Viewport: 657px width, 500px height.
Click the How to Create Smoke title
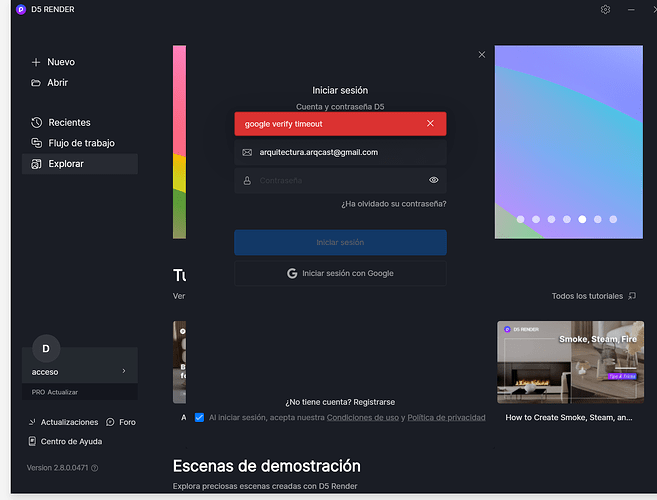coord(569,417)
